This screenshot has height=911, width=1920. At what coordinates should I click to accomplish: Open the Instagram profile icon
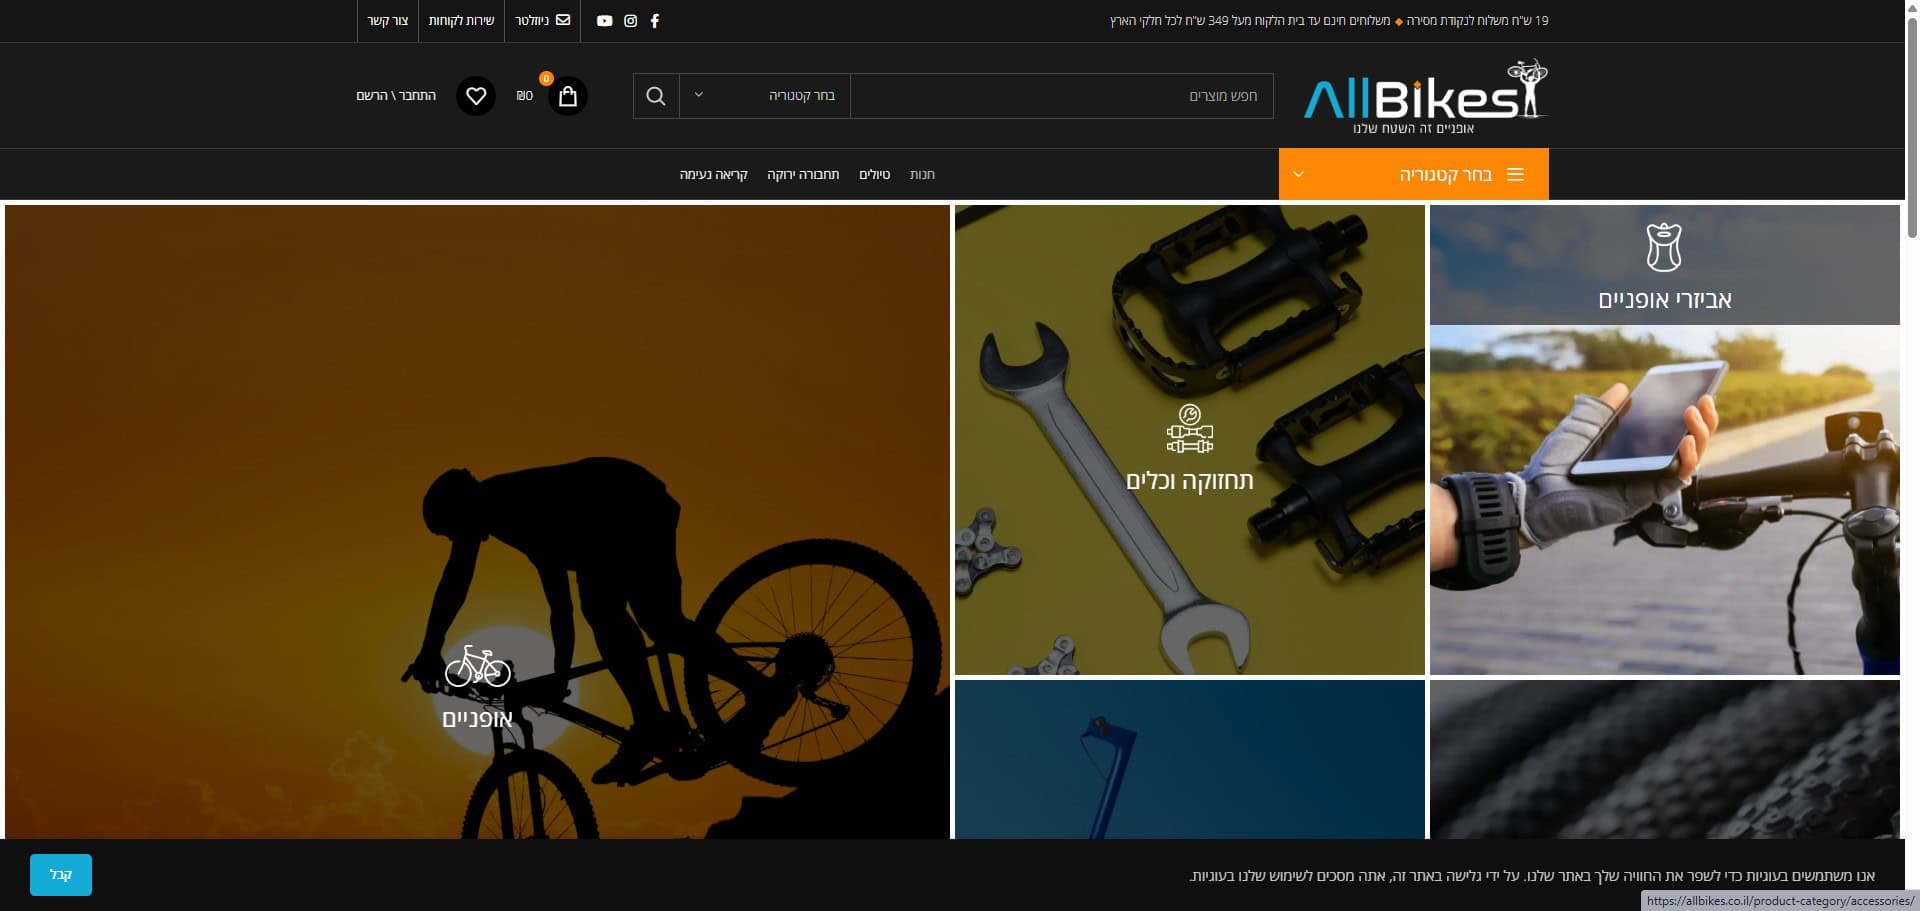click(630, 21)
